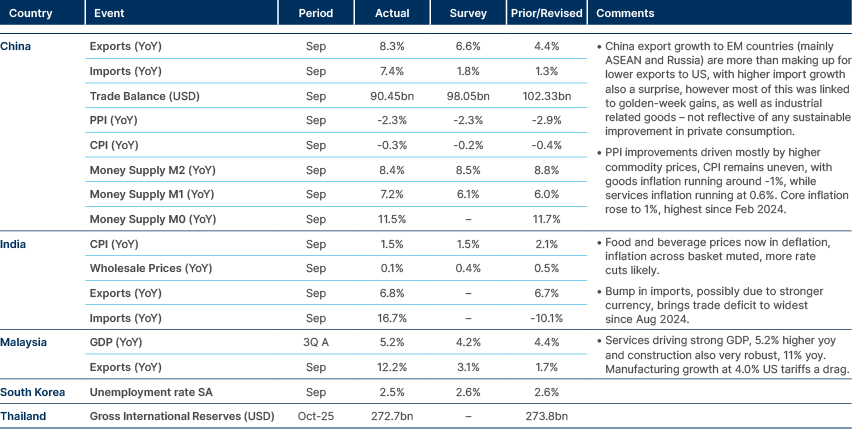The height and width of the screenshot is (429, 855).
Task: Select the 3Q A period cell
Action: click(316, 342)
